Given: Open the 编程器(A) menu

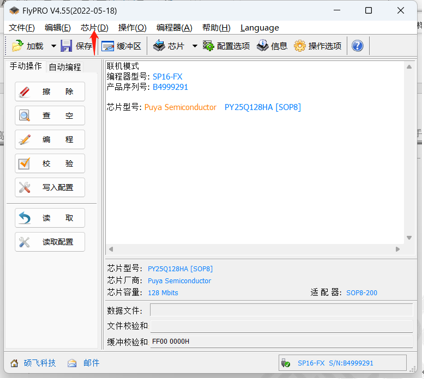Looking at the screenshot, I should coord(174,28).
